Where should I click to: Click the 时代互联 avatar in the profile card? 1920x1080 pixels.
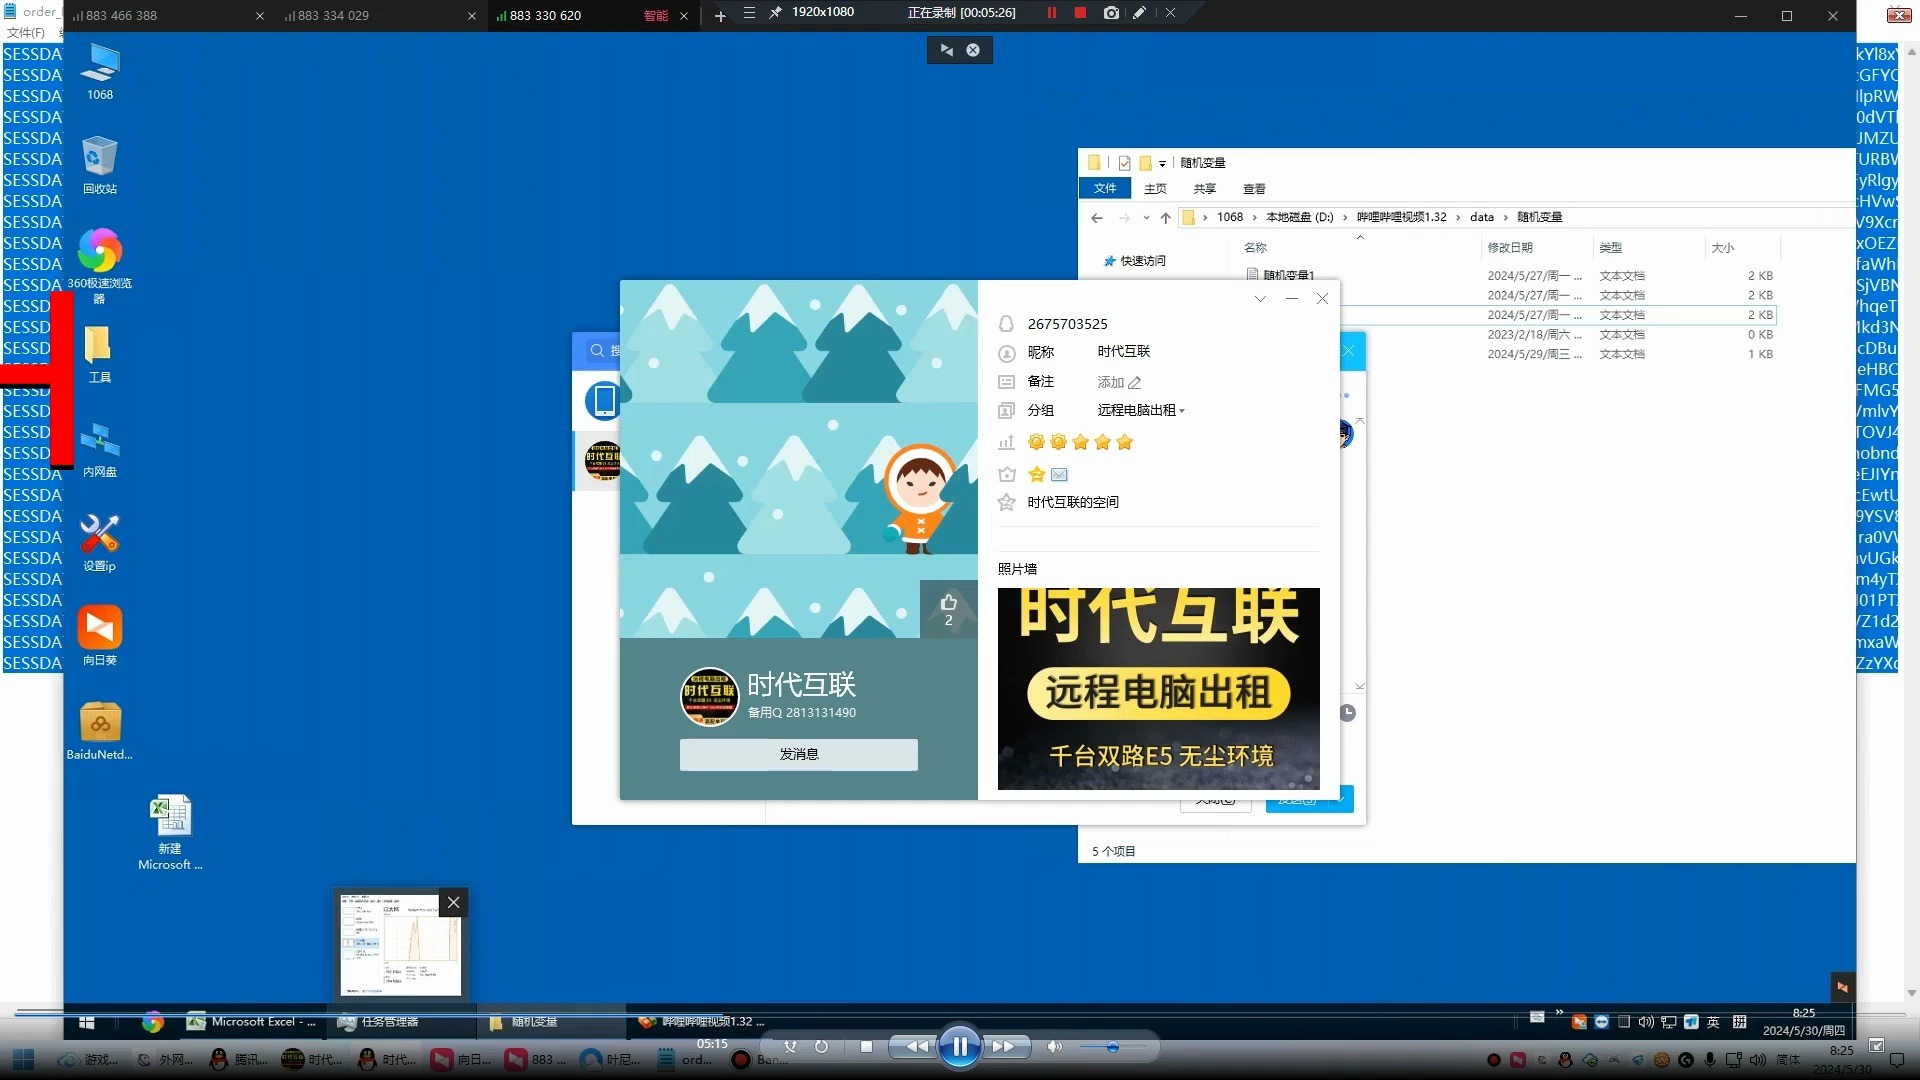click(x=709, y=697)
